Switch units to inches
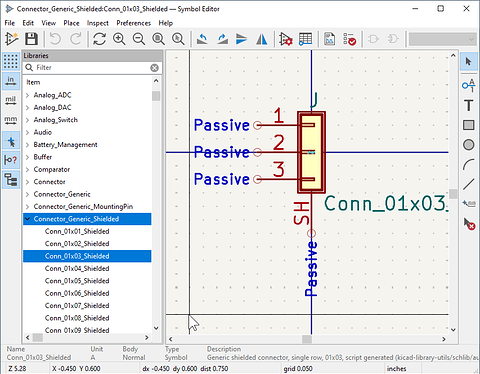Screen dimensions: 480x374 pyautogui.click(x=11, y=81)
